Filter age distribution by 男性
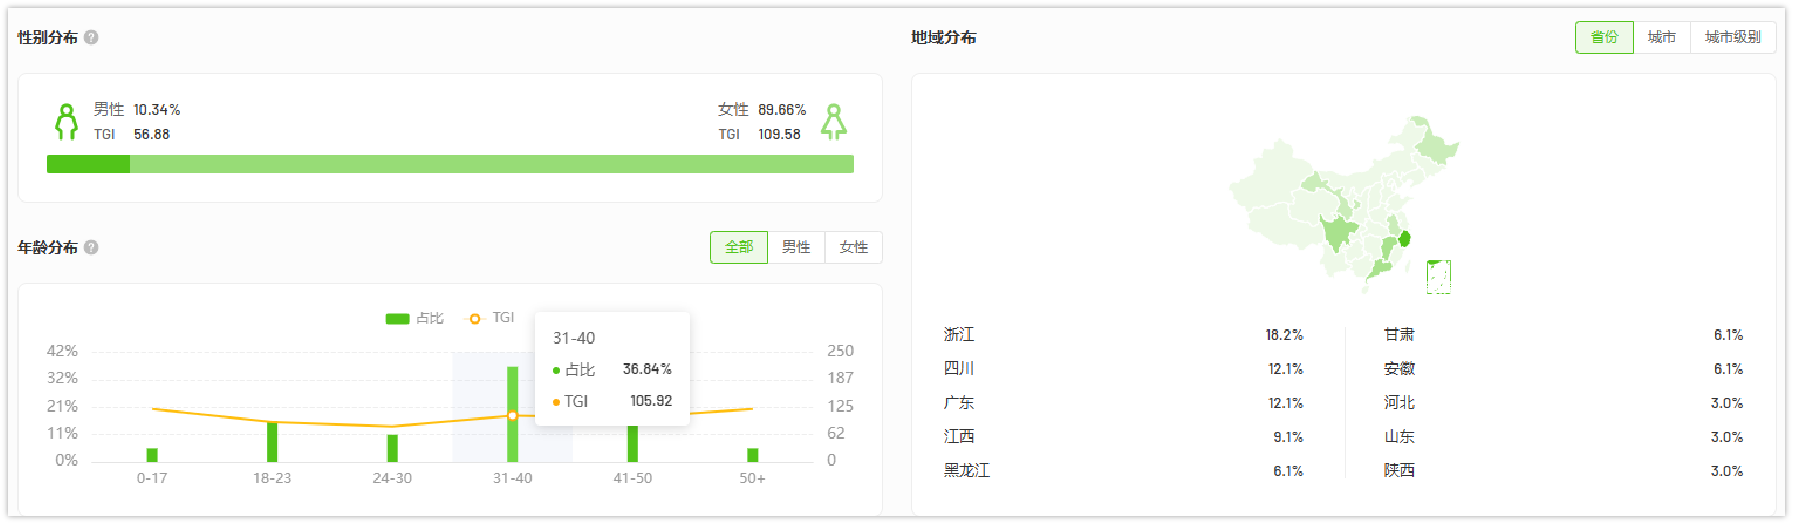 tap(796, 247)
